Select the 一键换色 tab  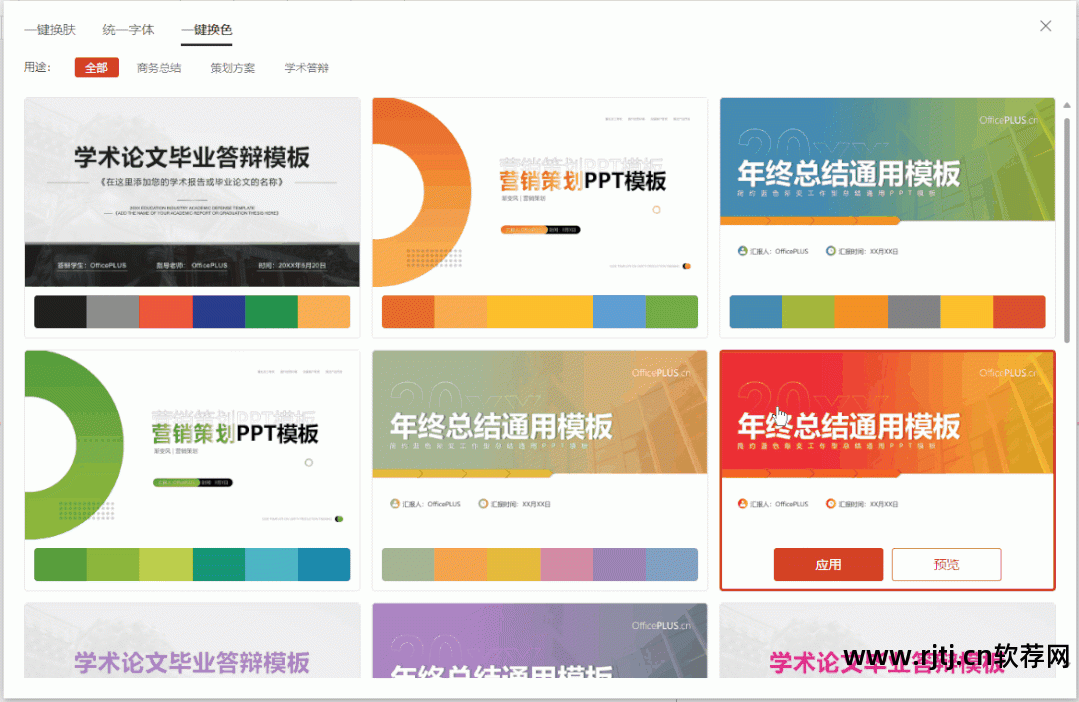206,30
